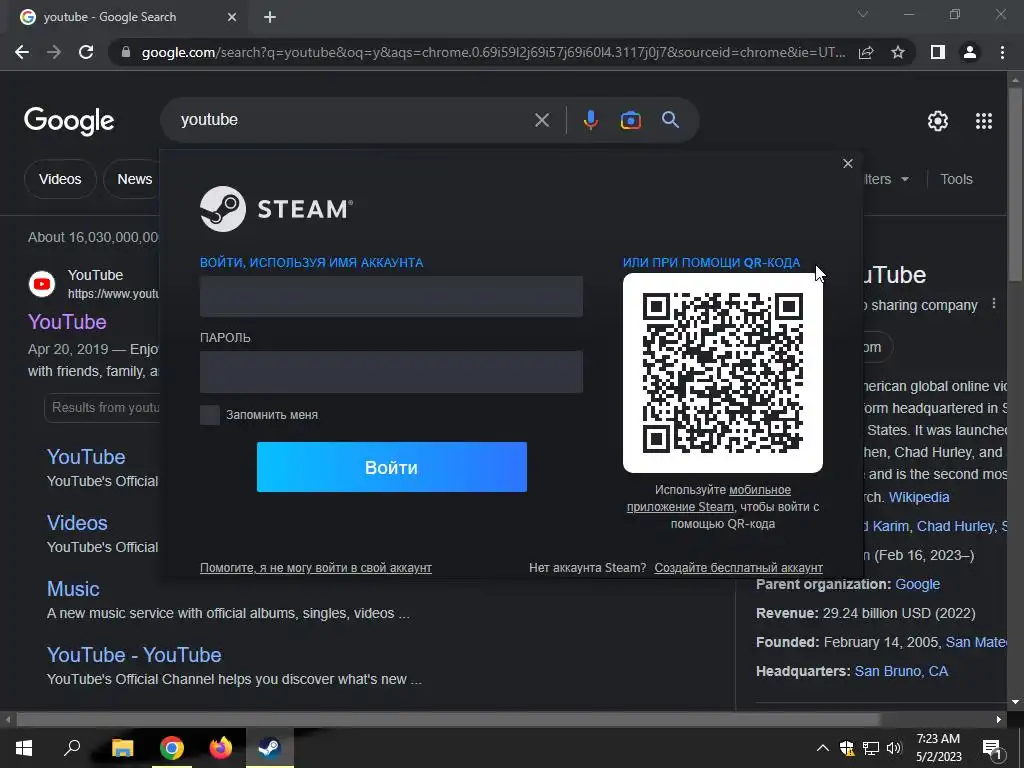Click the Chrome forward arrow
This screenshot has width=1024, height=768.
pyautogui.click(x=54, y=52)
